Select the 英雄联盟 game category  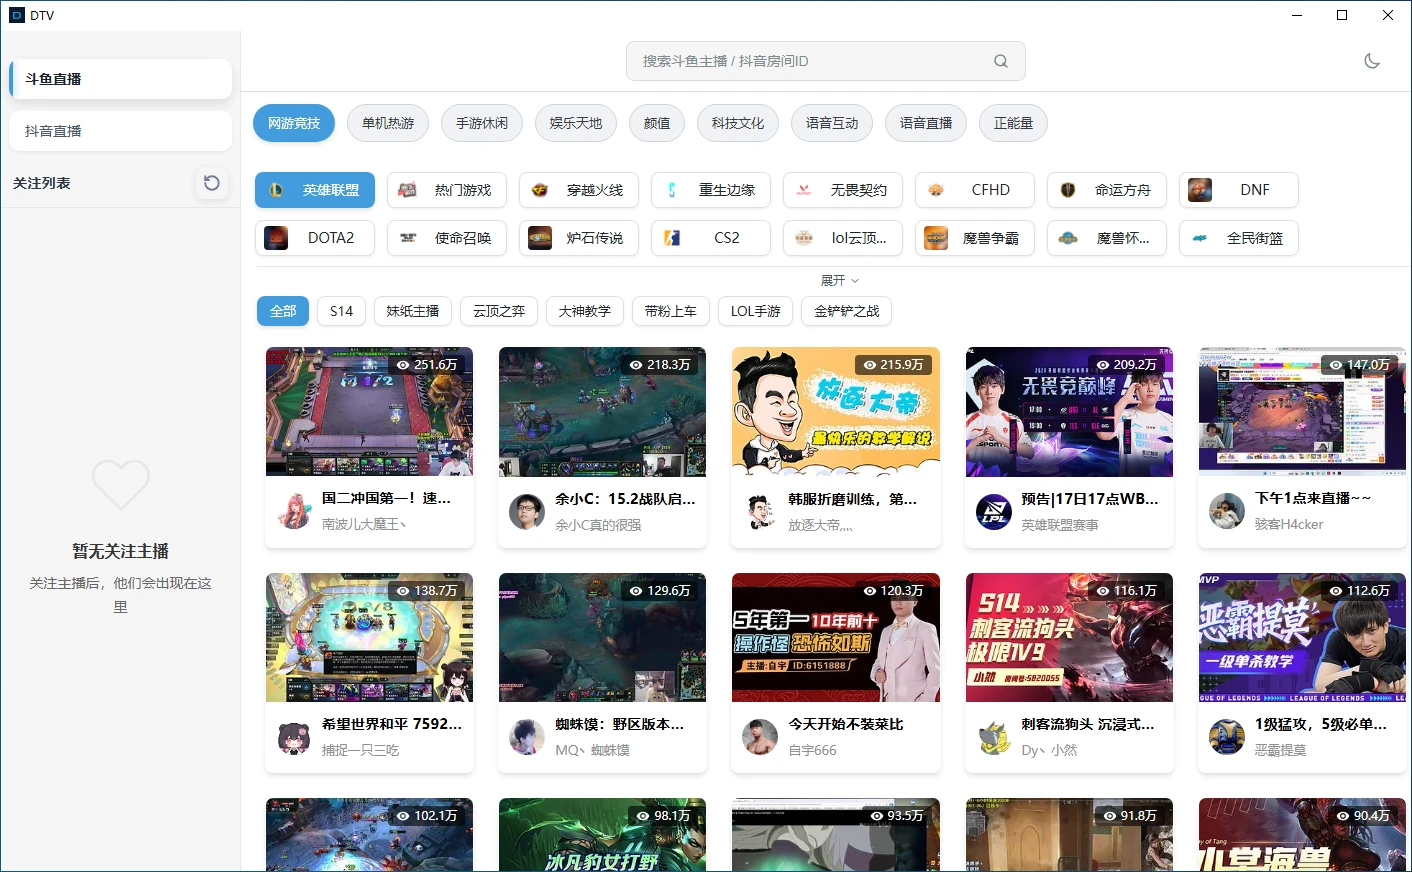(x=315, y=190)
